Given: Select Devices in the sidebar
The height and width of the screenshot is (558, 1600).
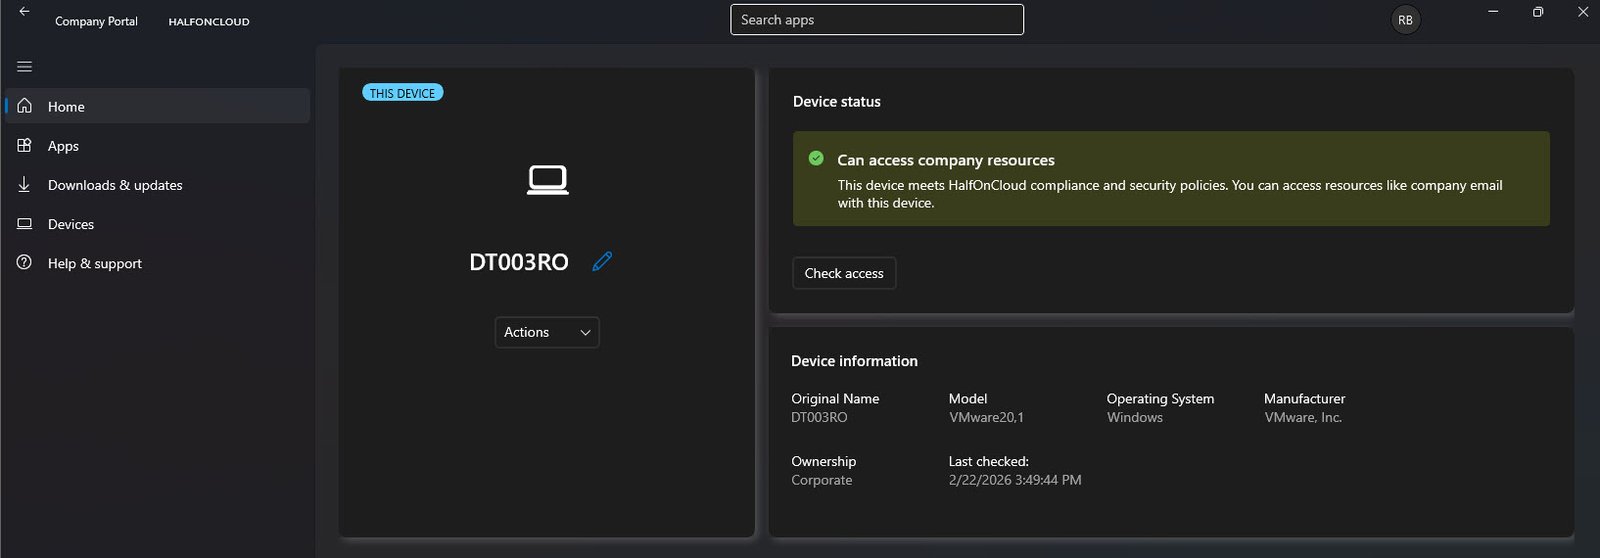Looking at the screenshot, I should (71, 224).
